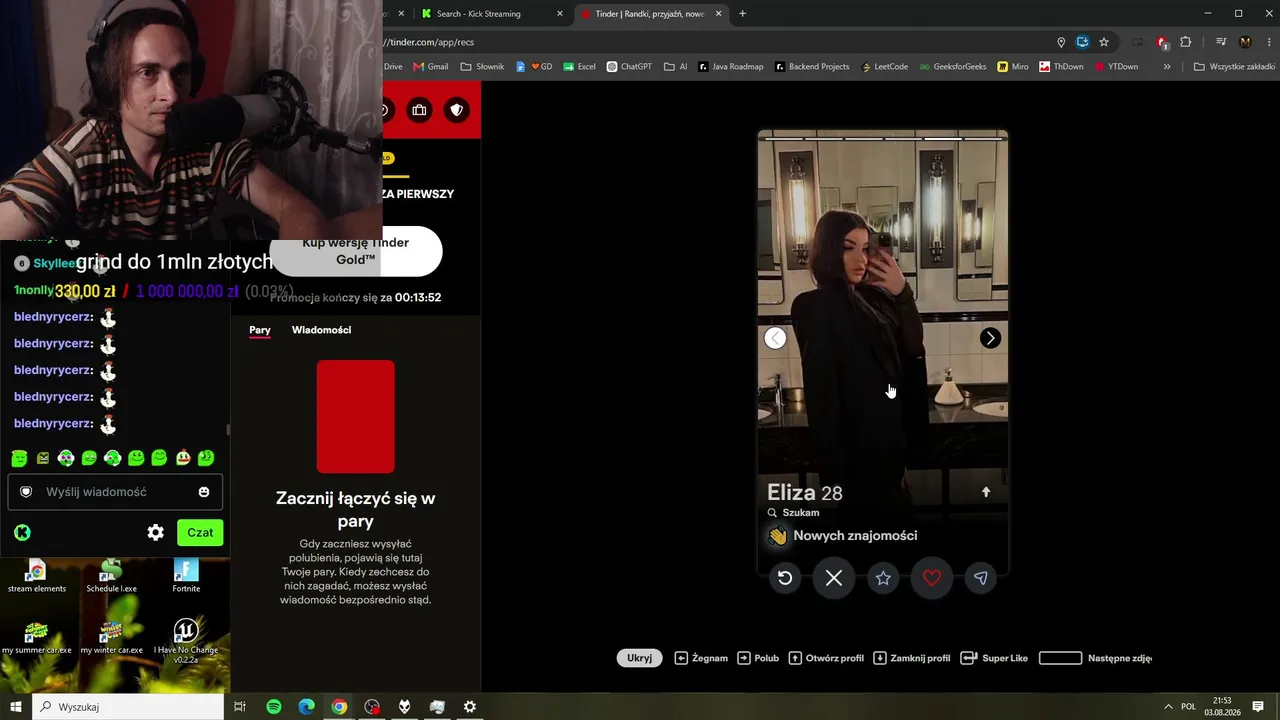Like Eliza with the heart button

pyautogui.click(x=932, y=578)
